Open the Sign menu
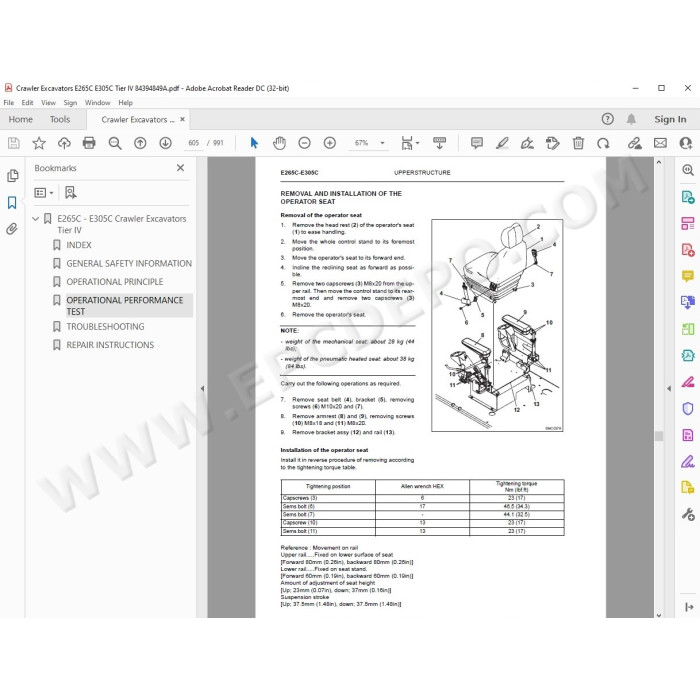700x700 pixels. 70,103
